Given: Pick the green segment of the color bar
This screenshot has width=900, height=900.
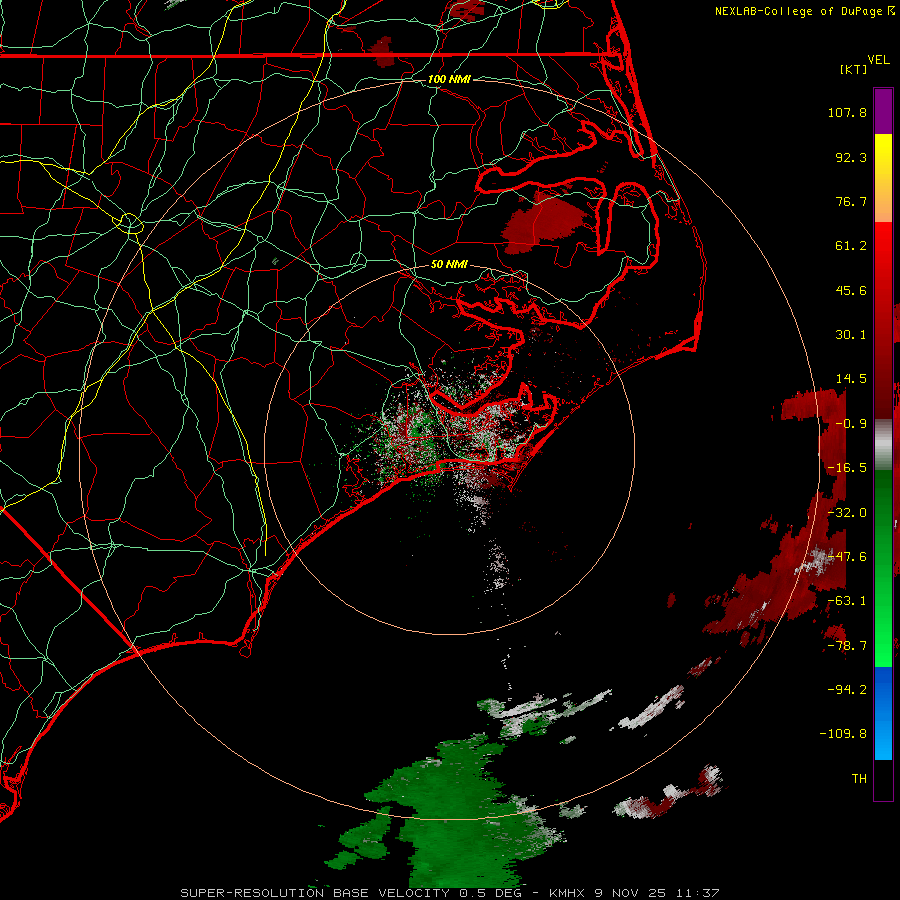Looking at the screenshot, I should (883, 568).
